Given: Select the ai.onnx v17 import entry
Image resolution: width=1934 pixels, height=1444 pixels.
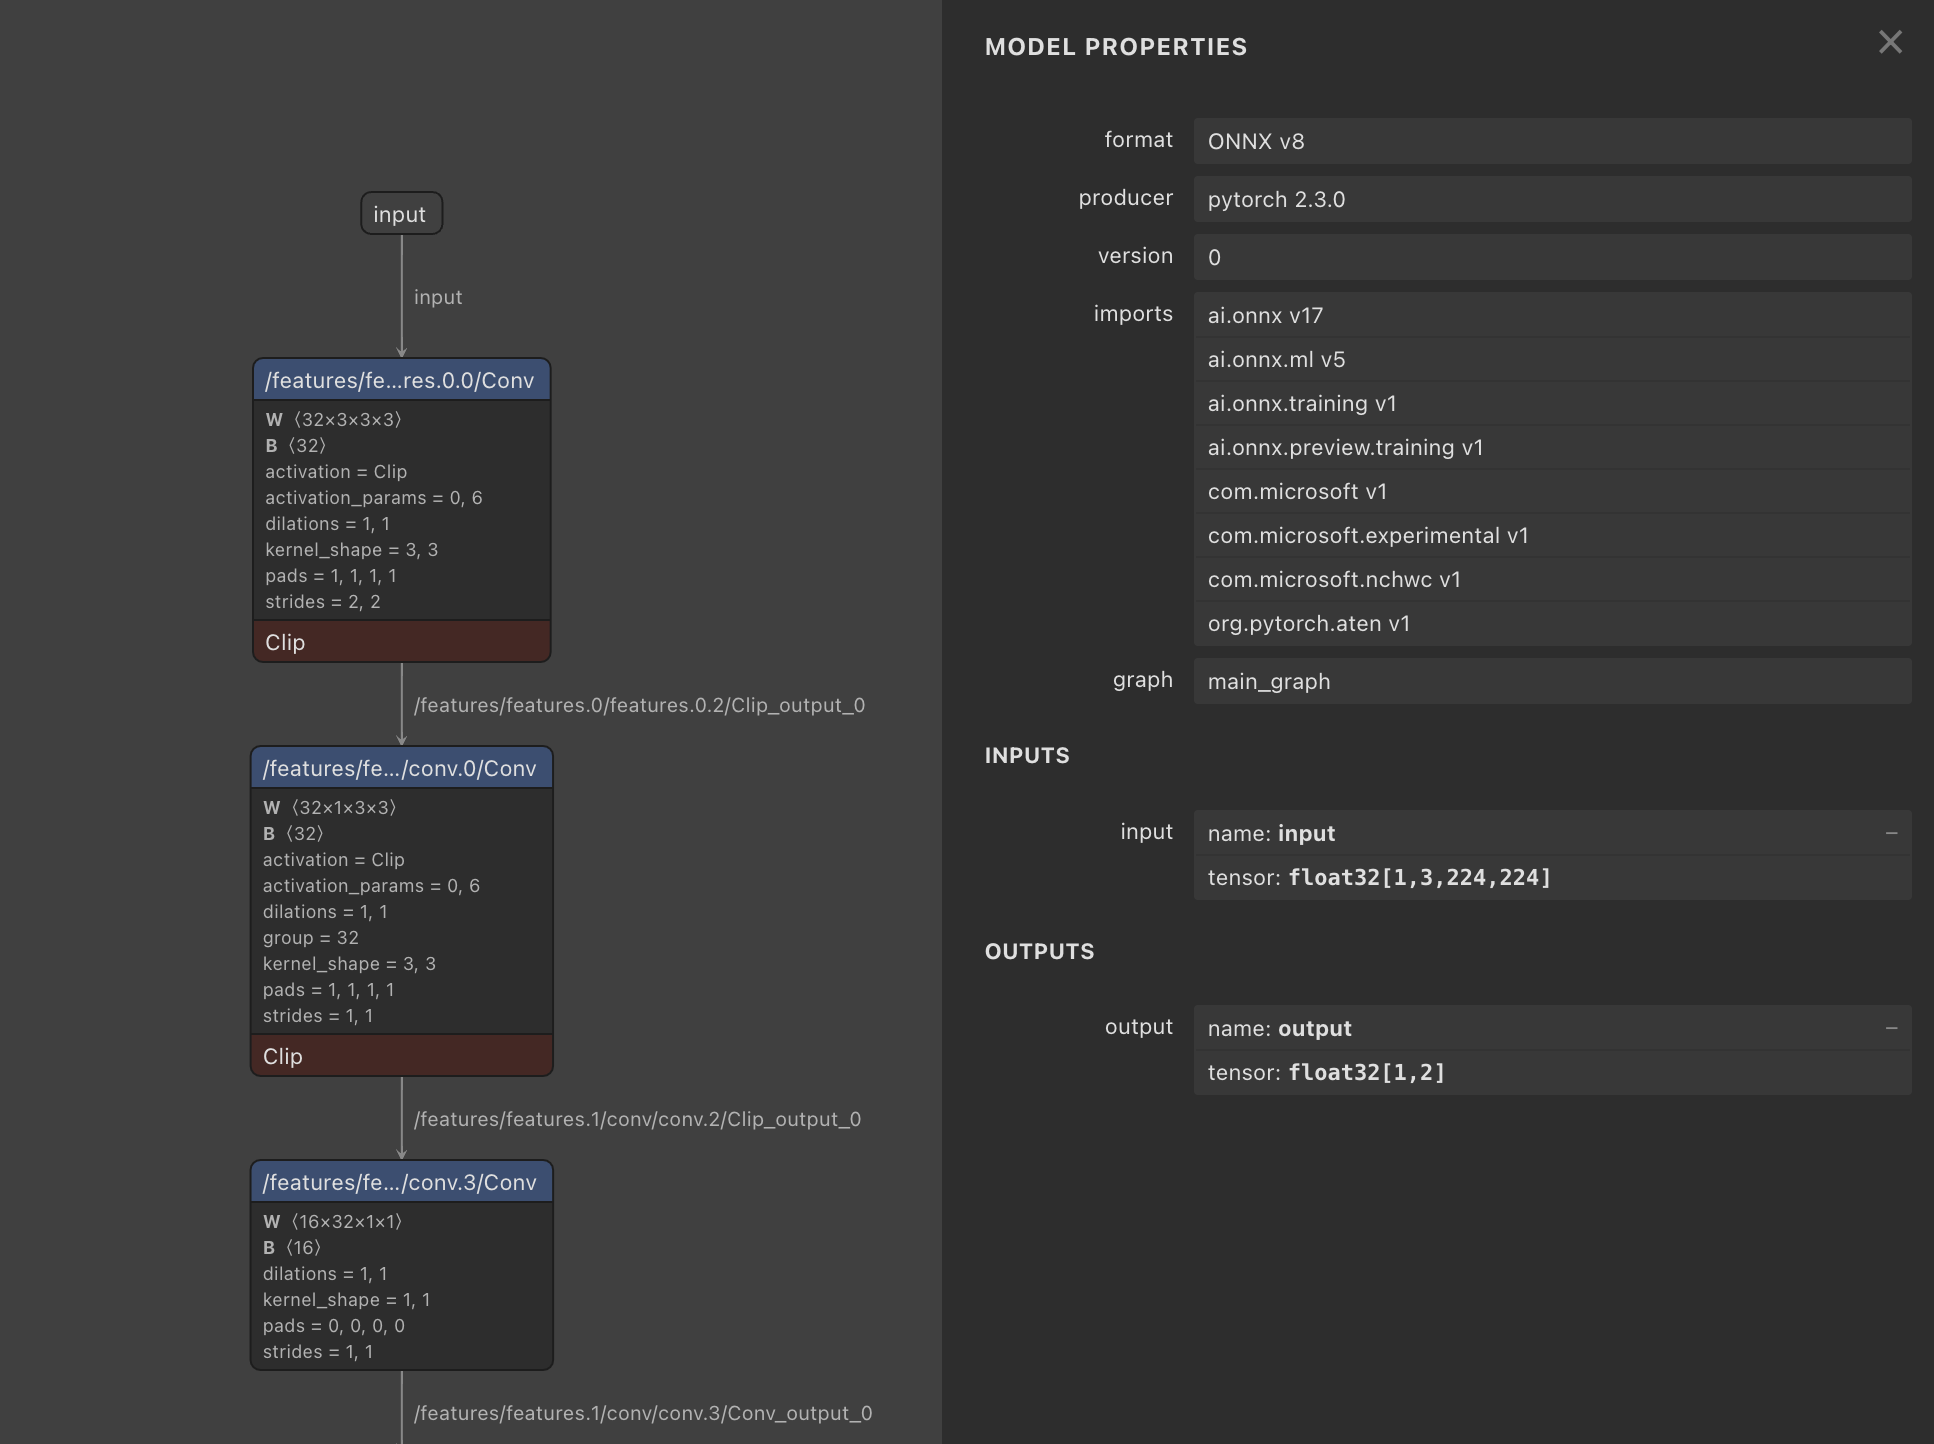Looking at the screenshot, I should [x=1552, y=315].
